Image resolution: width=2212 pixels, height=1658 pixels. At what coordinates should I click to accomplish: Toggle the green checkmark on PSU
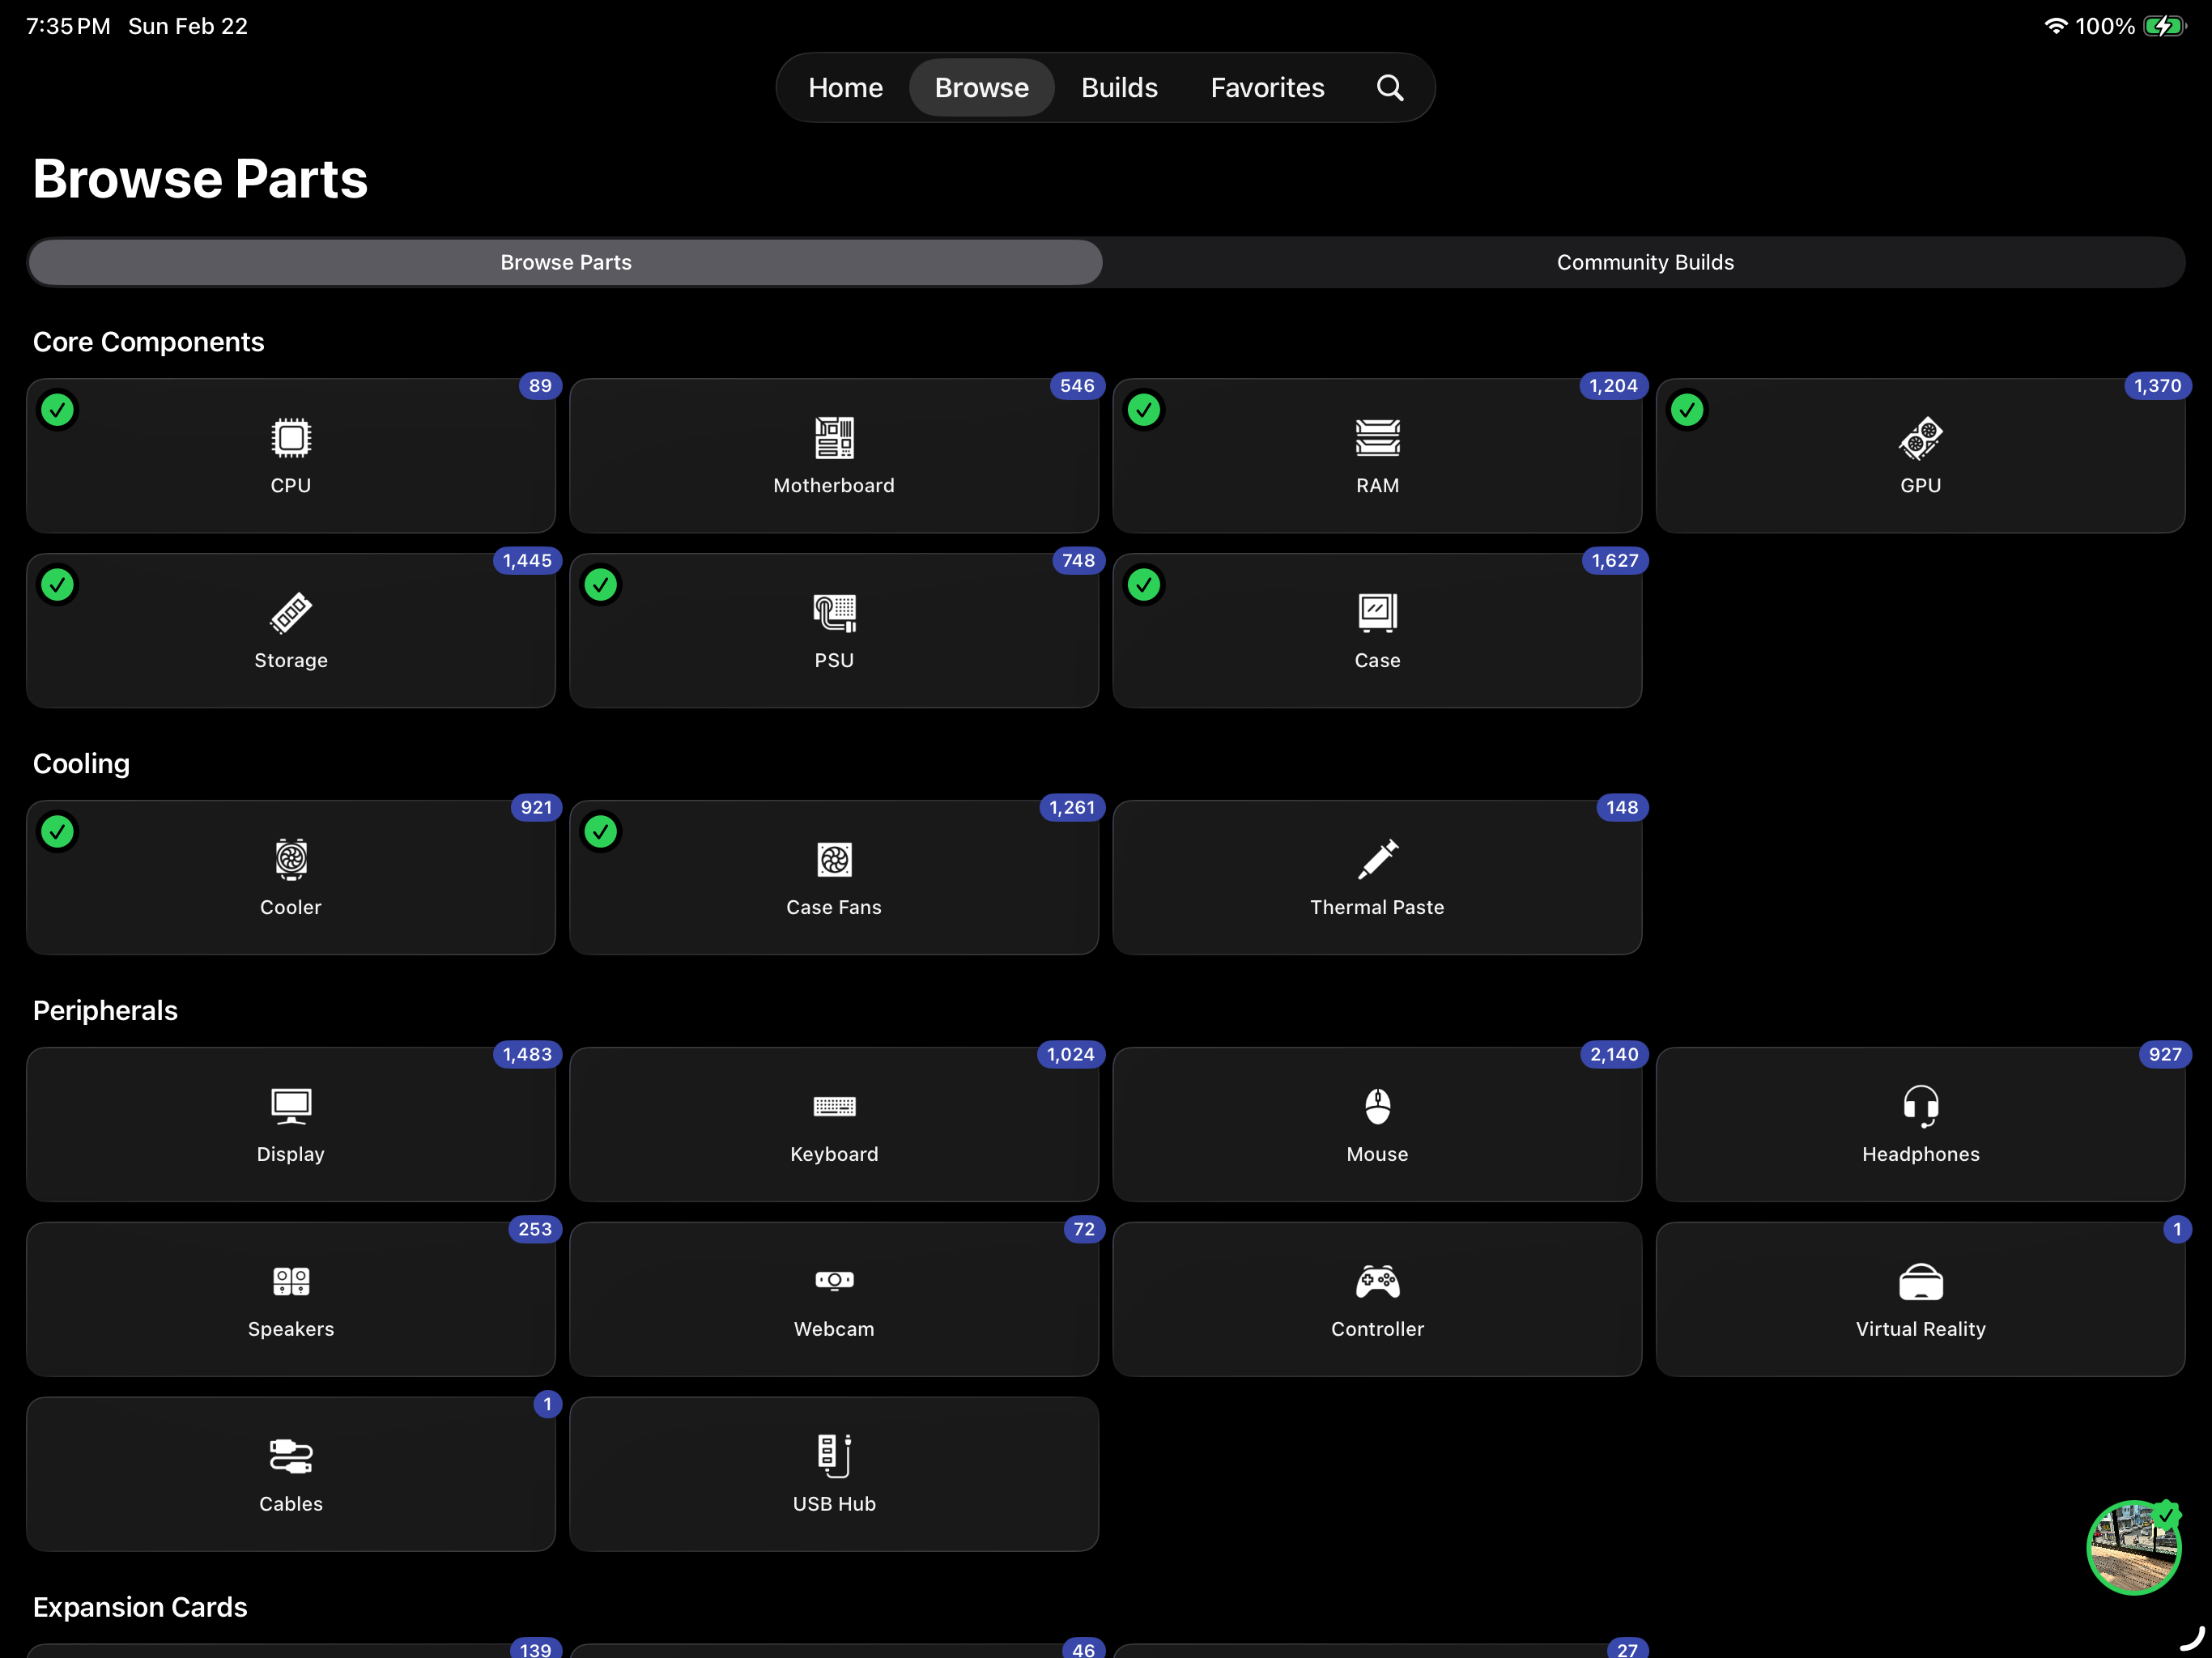tap(601, 585)
